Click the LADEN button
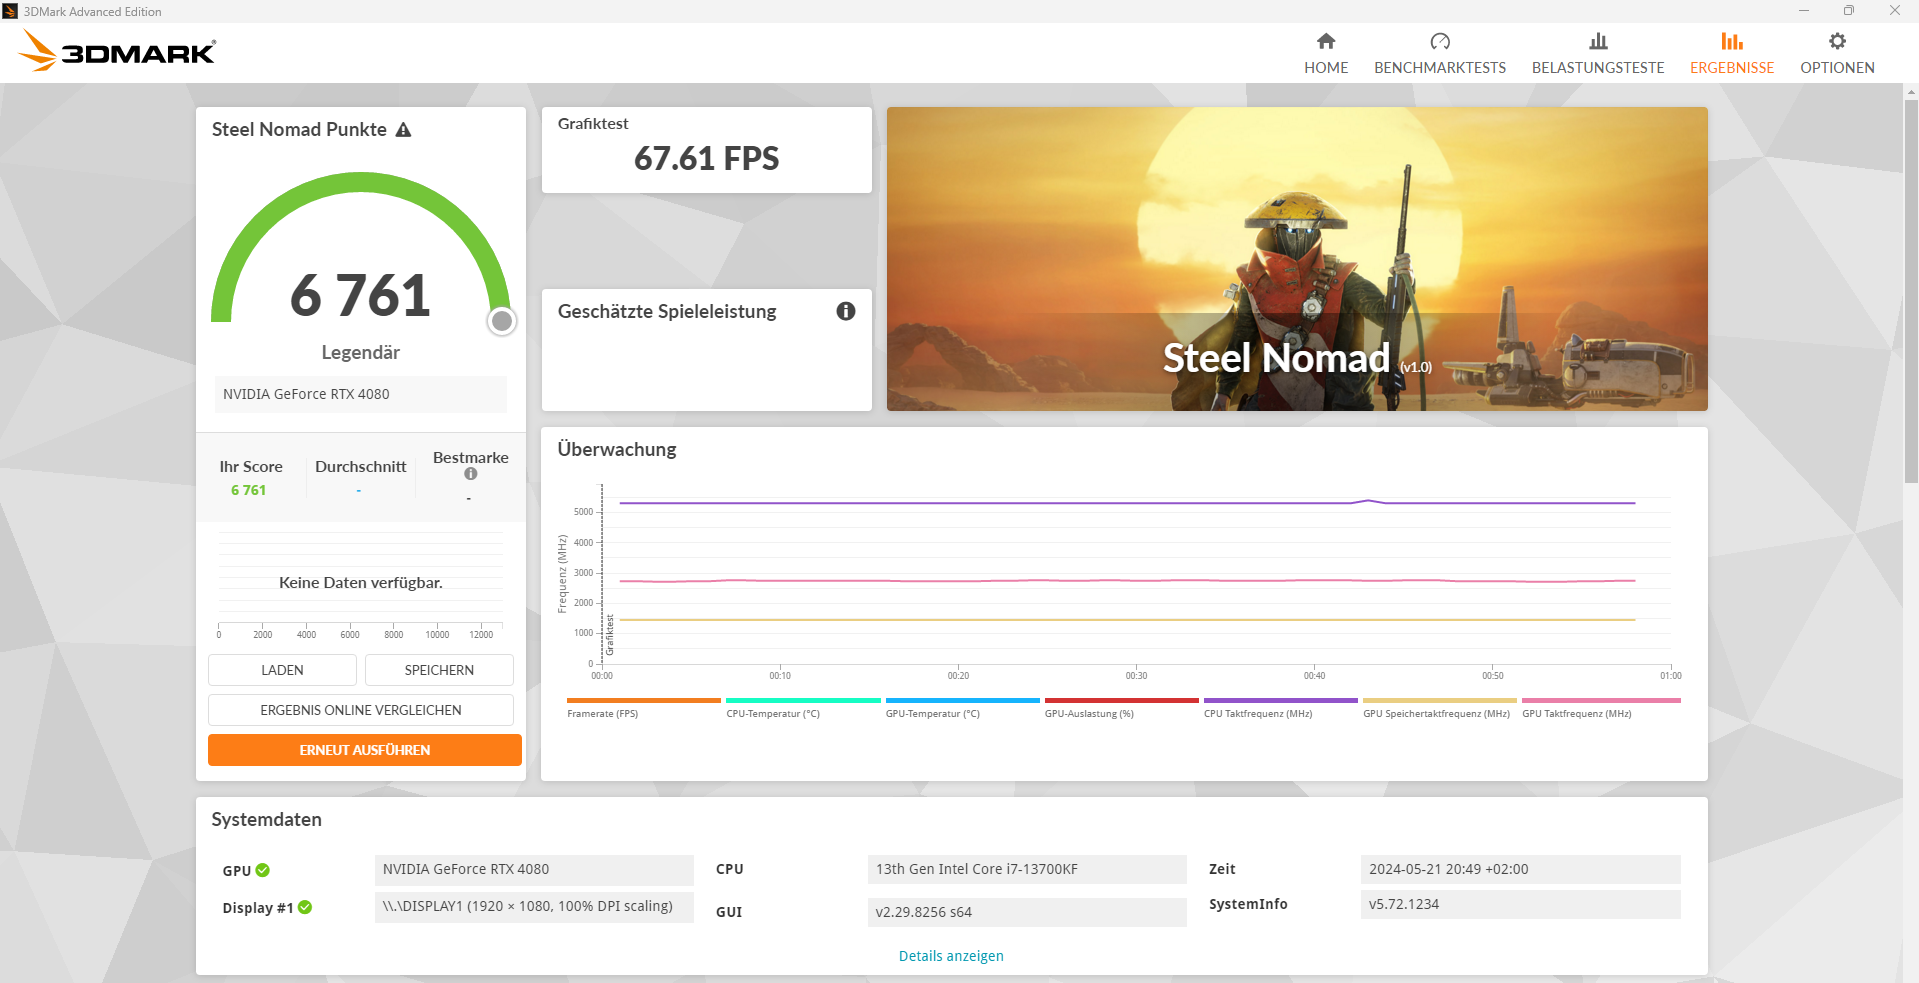 click(x=282, y=670)
